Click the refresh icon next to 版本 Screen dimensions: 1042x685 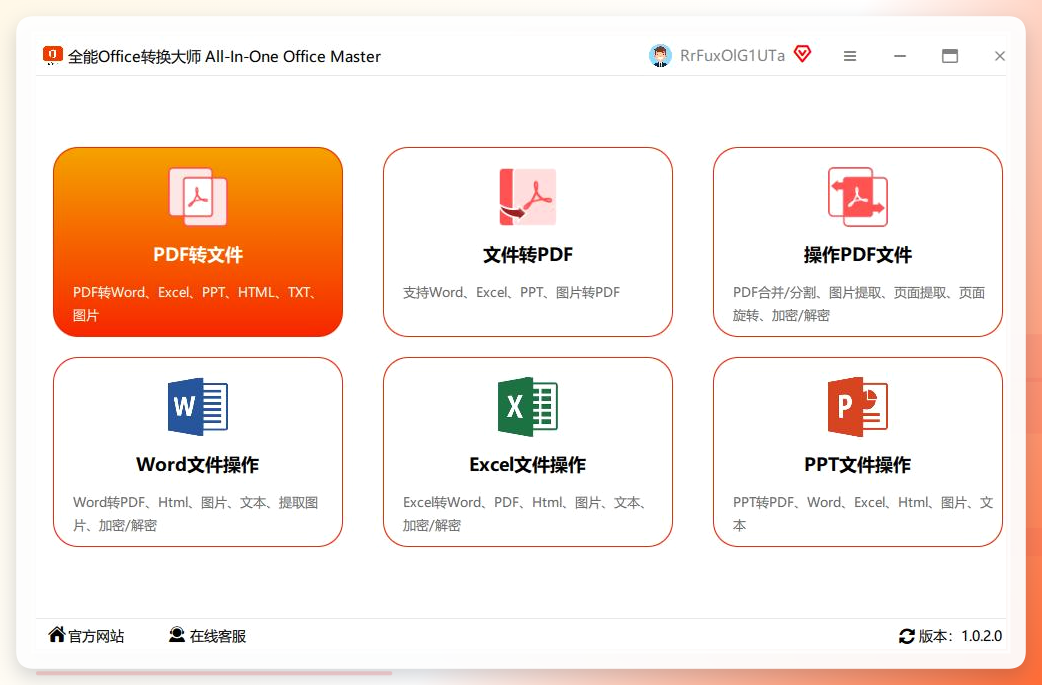(906, 636)
